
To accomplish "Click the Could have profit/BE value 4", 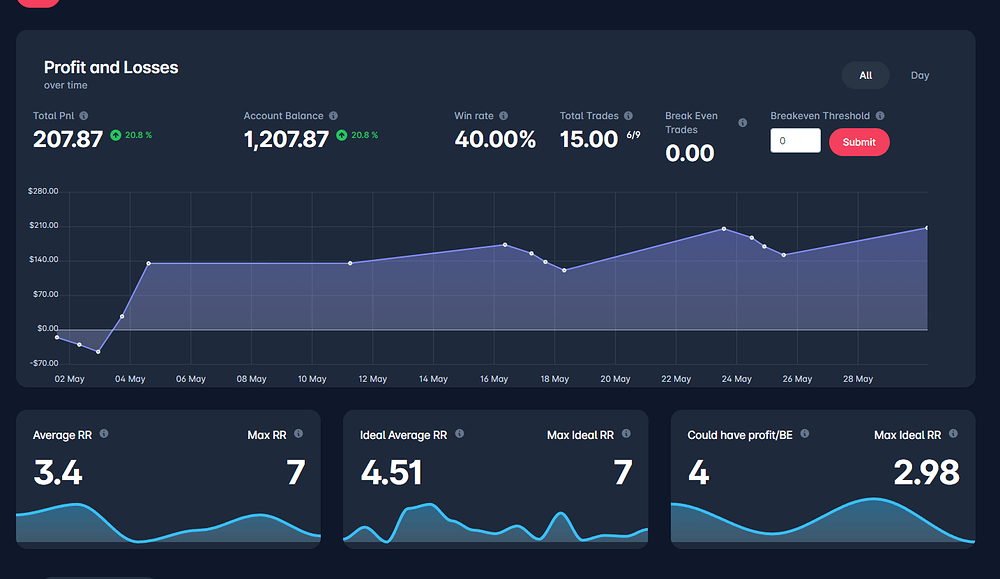I will click(x=698, y=473).
